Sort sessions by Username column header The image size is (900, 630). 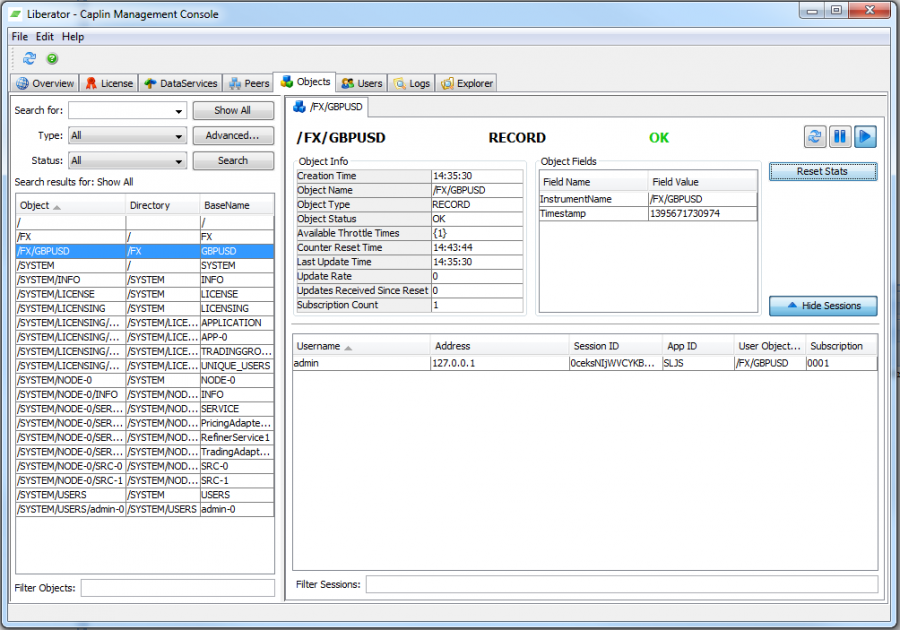click(361, 347)
